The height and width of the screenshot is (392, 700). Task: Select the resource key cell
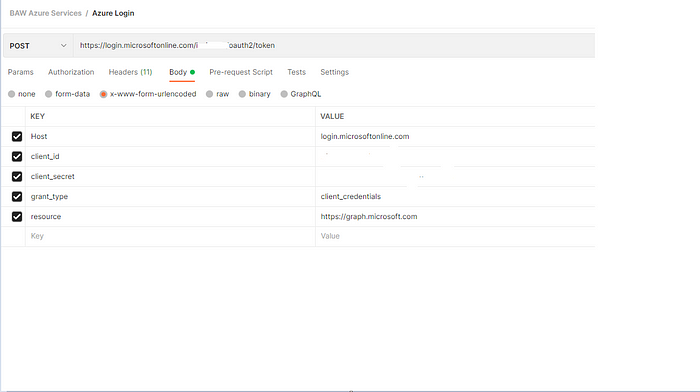(171, 217)
